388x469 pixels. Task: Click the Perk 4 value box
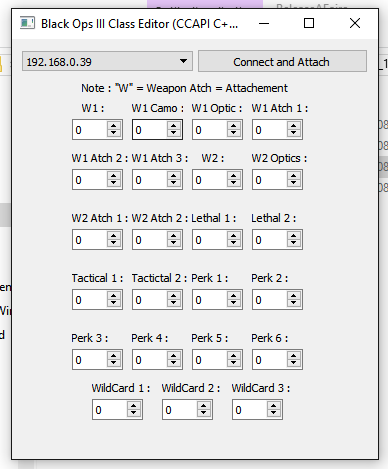149,360
